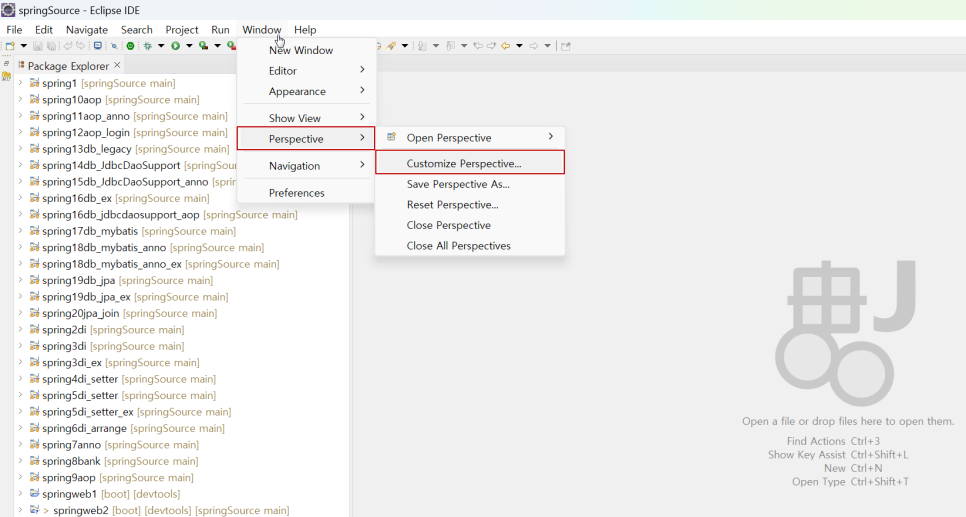The height and width of the screenshot is (517, 966).
Task: Click the Pin Editor toolbar icon
Action: coord(566,46)
